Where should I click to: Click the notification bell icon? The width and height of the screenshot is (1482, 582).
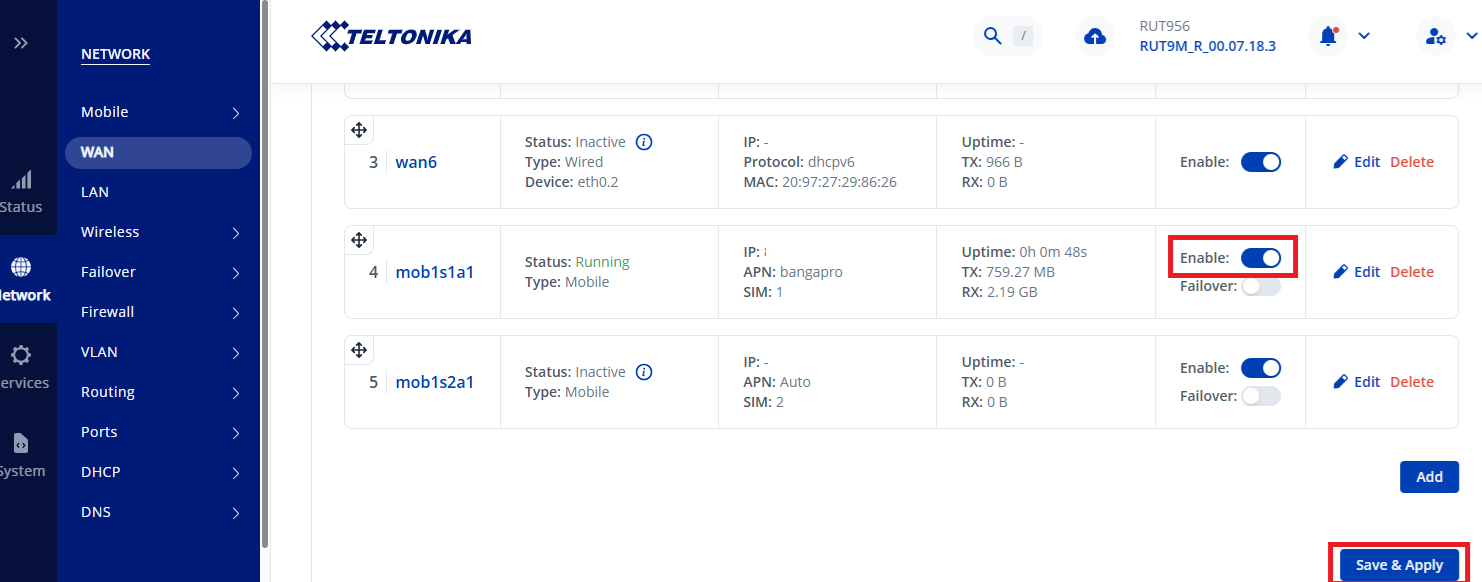click(1328, 37)
